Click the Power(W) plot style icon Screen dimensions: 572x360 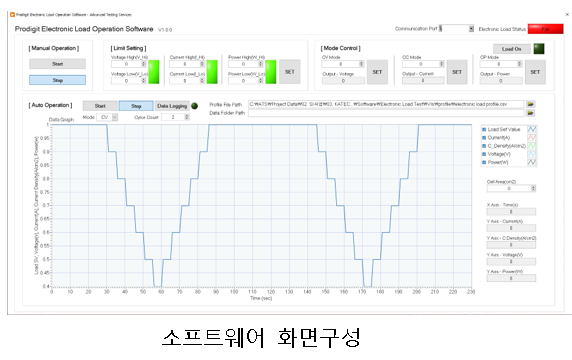click(532, 162)
